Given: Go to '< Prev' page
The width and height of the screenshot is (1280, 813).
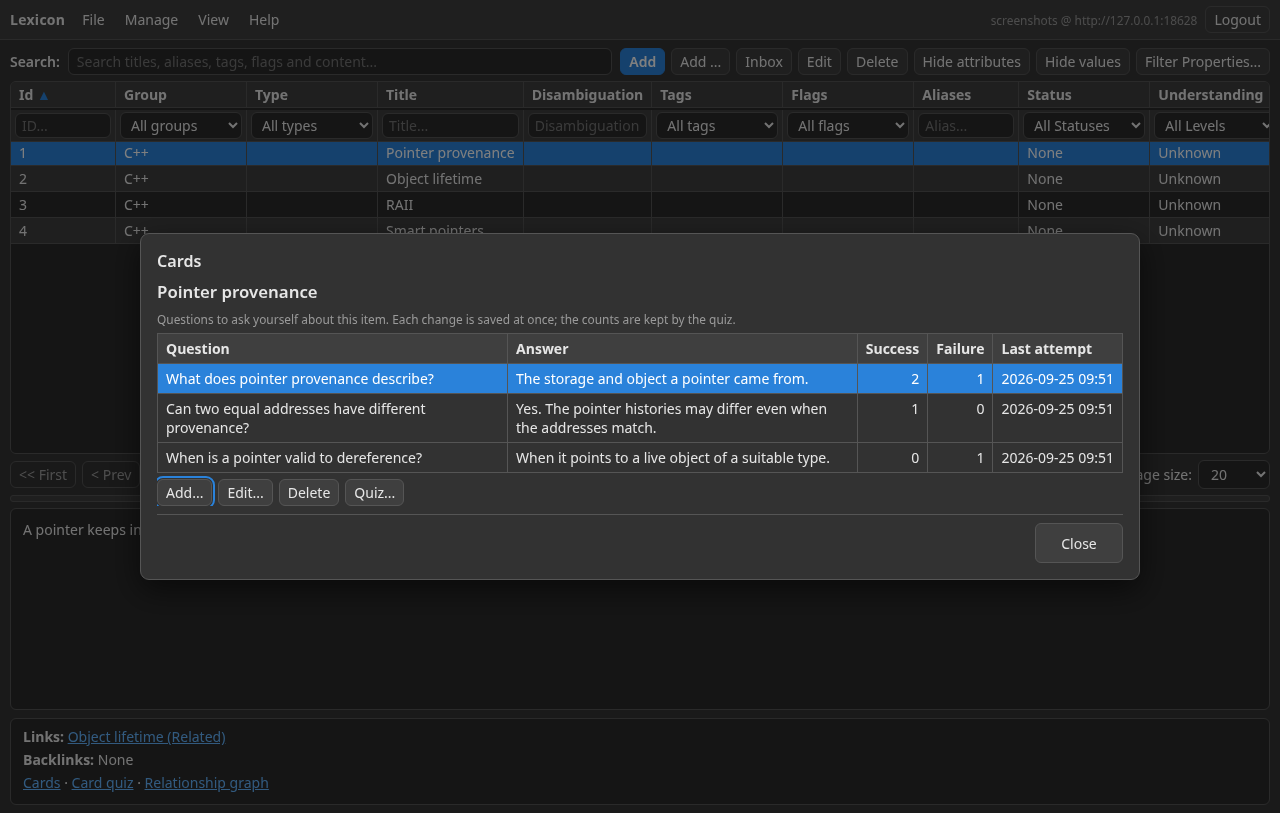Looking at the screenshot, I should (x=111, y=475).
